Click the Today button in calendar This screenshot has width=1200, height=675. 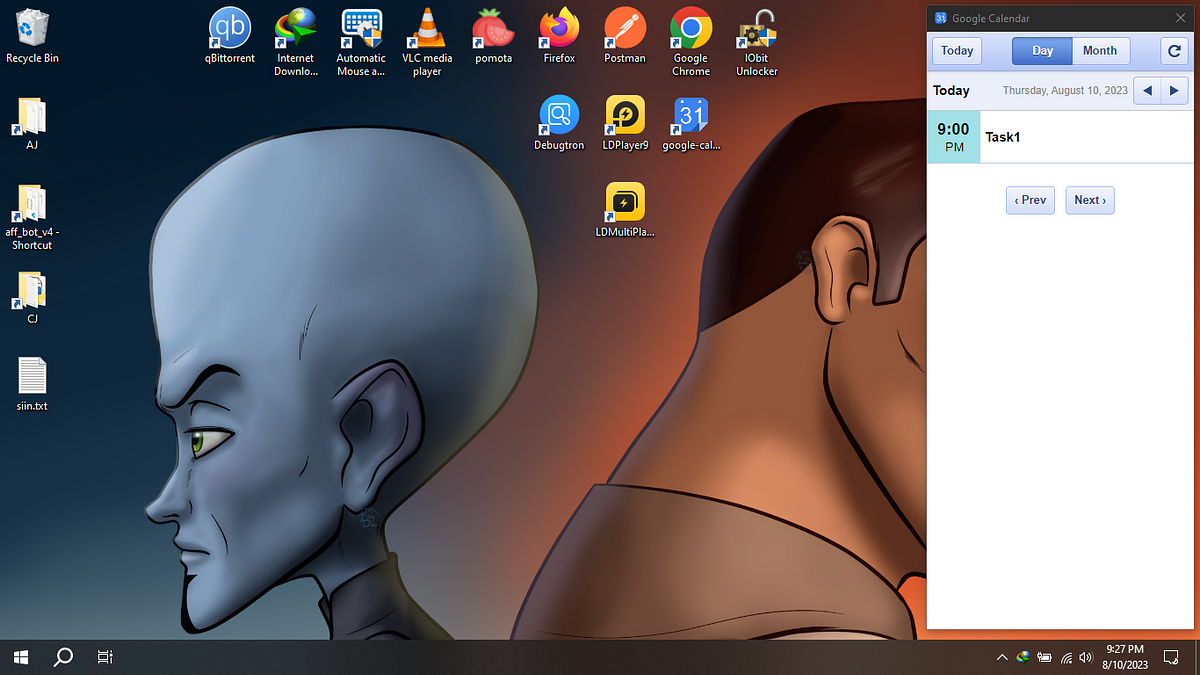point(957,51)
